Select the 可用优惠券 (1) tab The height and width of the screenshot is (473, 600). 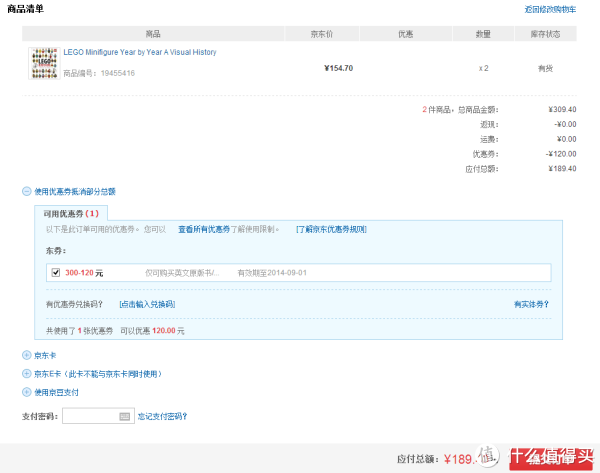(71, 214)
